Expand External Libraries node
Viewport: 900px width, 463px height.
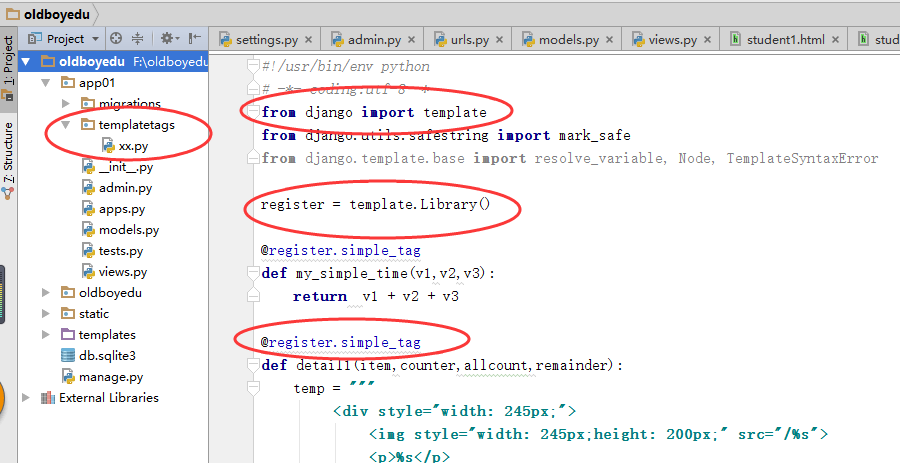click(26, 398)
